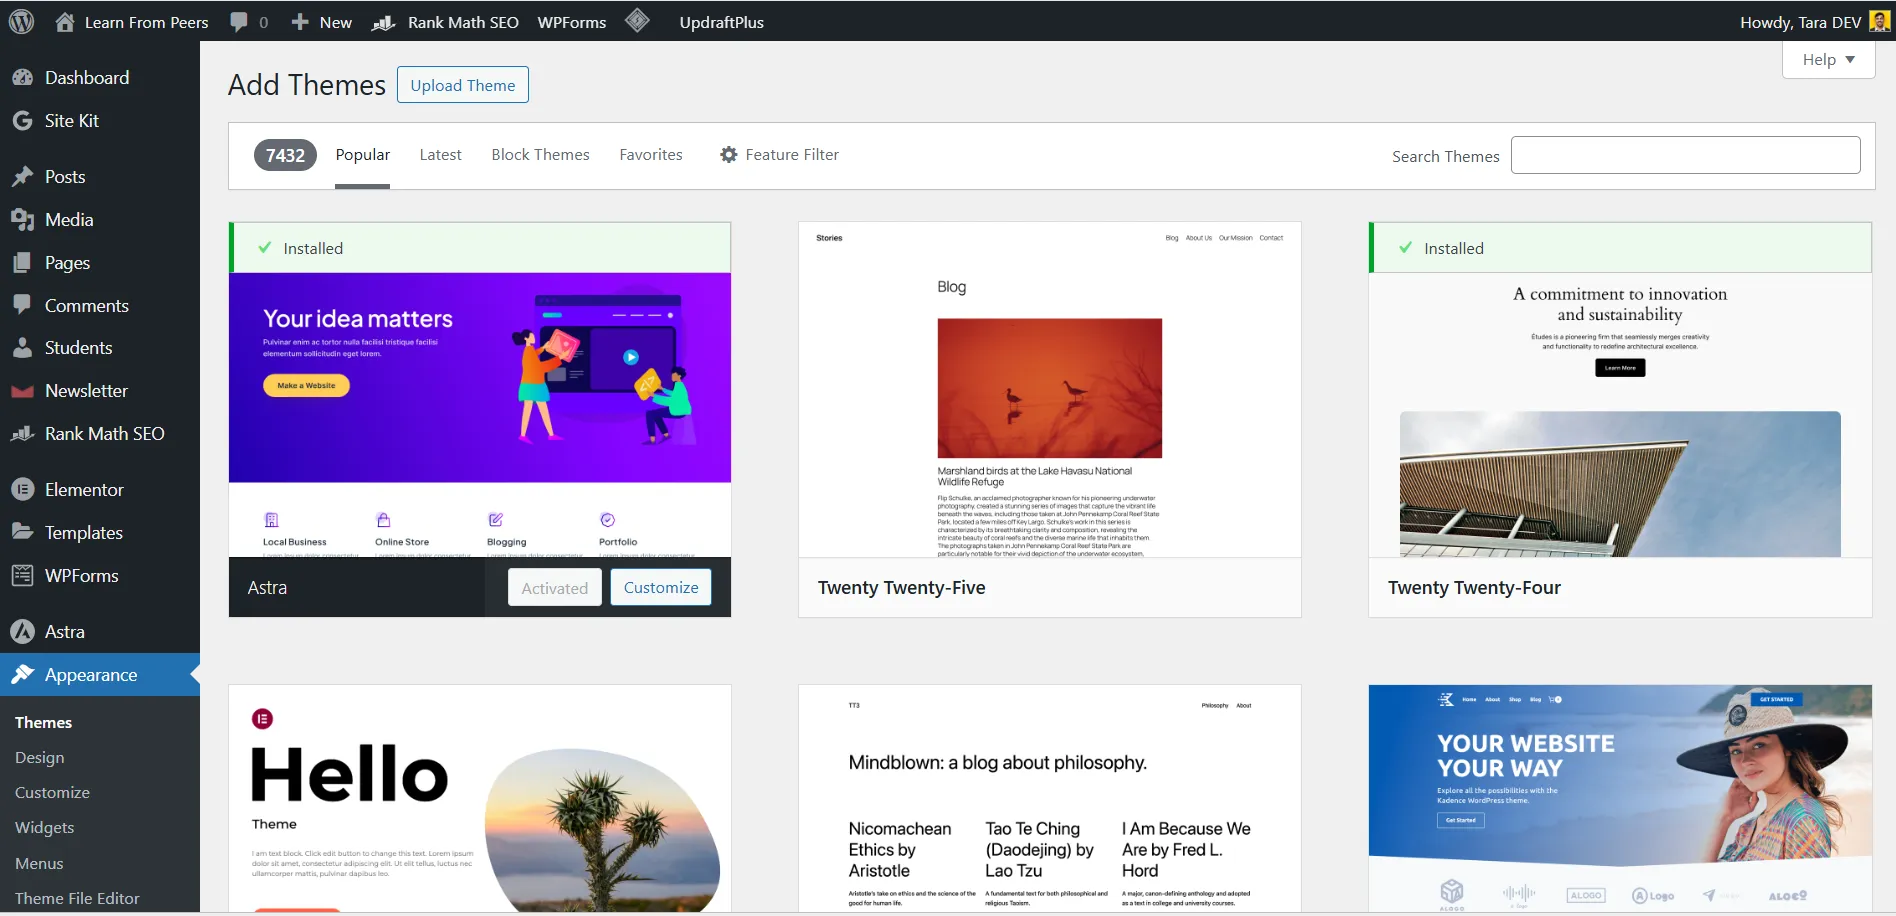The height and width of the screenshot is (916, 1896).
Task: Focus the Search Themes input field
Action: [x=1685, y=155]
